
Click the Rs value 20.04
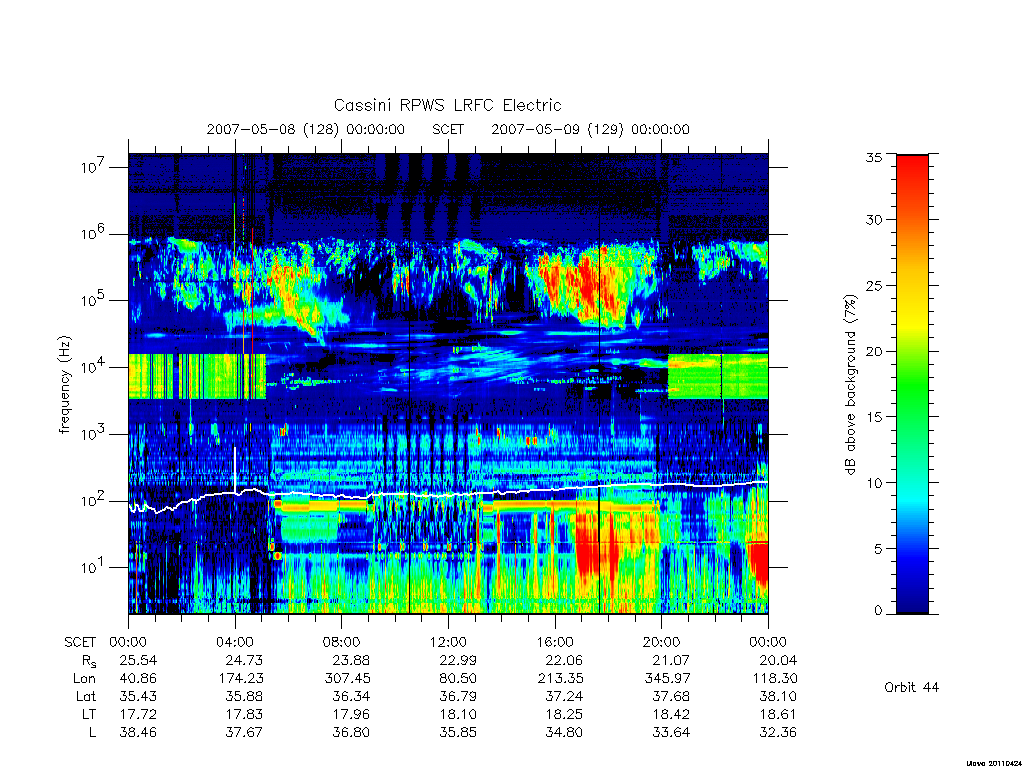click(778, 660)
